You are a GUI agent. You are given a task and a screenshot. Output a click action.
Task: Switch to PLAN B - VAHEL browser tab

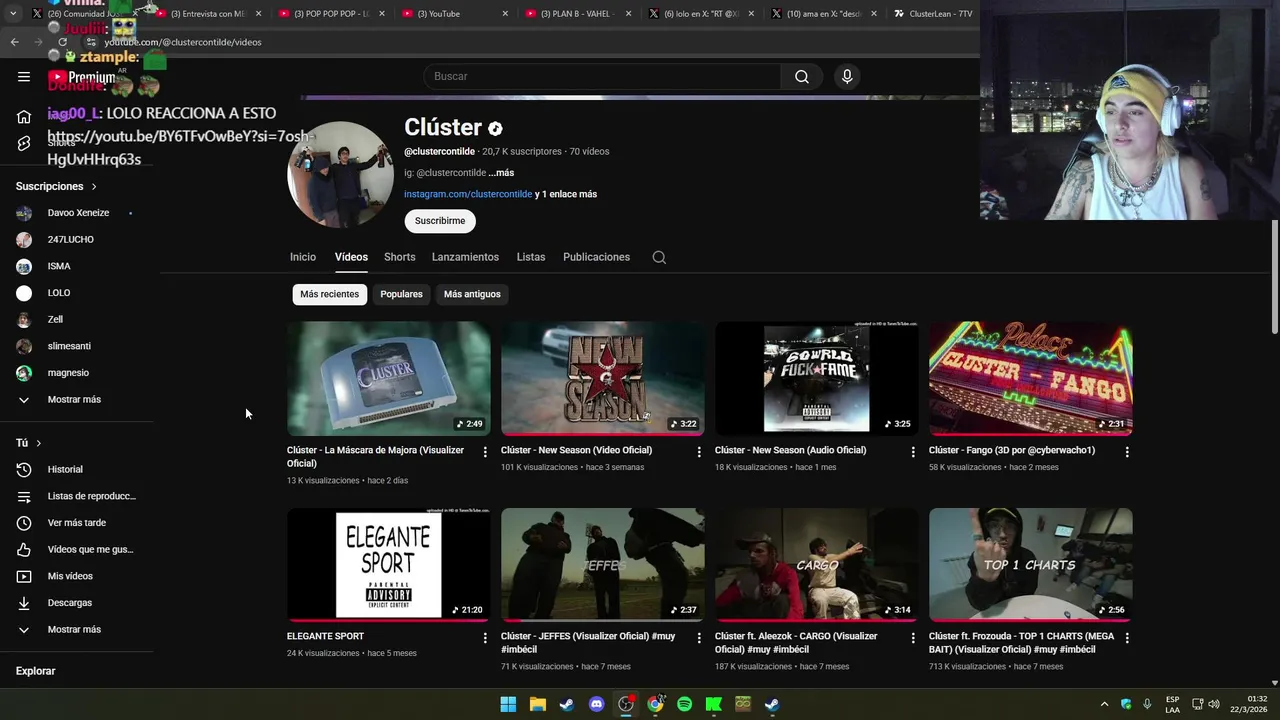click(x=578, y=14)
